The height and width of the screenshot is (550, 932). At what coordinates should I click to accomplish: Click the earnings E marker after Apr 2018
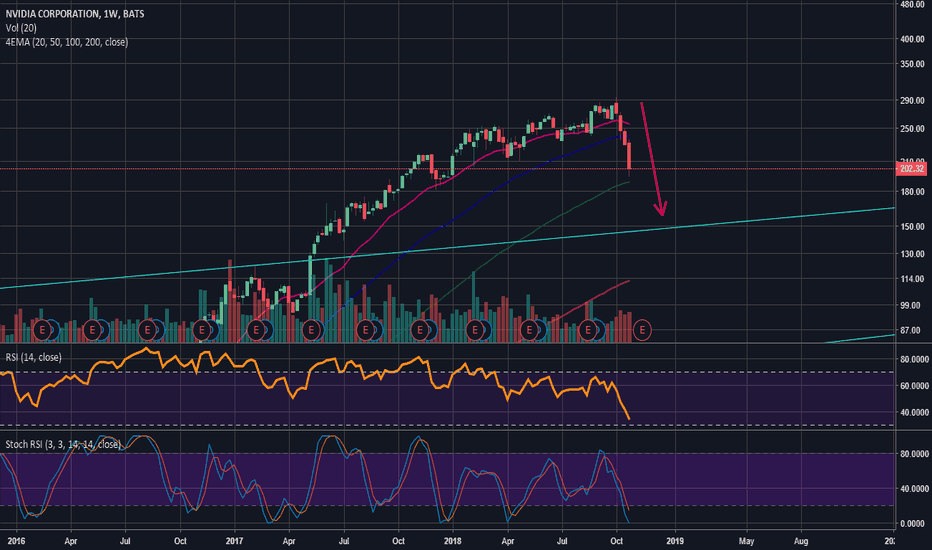tap(529, 329)
